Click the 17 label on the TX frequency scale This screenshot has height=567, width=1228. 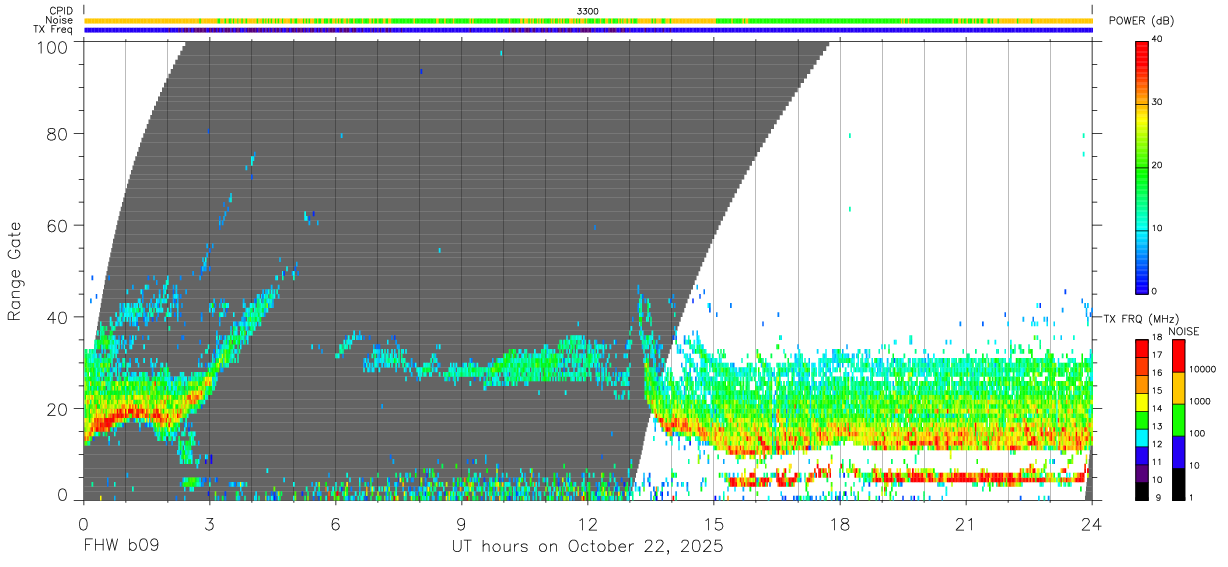point(1158,355)
